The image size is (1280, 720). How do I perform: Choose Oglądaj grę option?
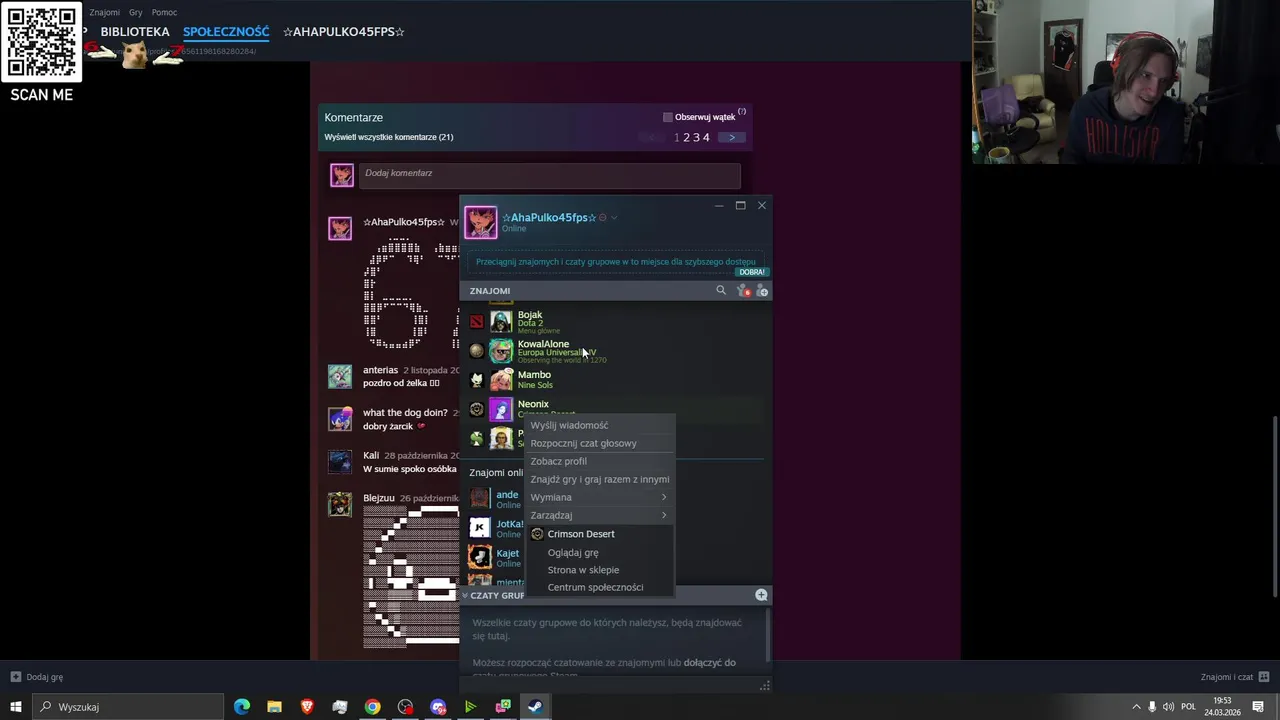tap(599, 552)
